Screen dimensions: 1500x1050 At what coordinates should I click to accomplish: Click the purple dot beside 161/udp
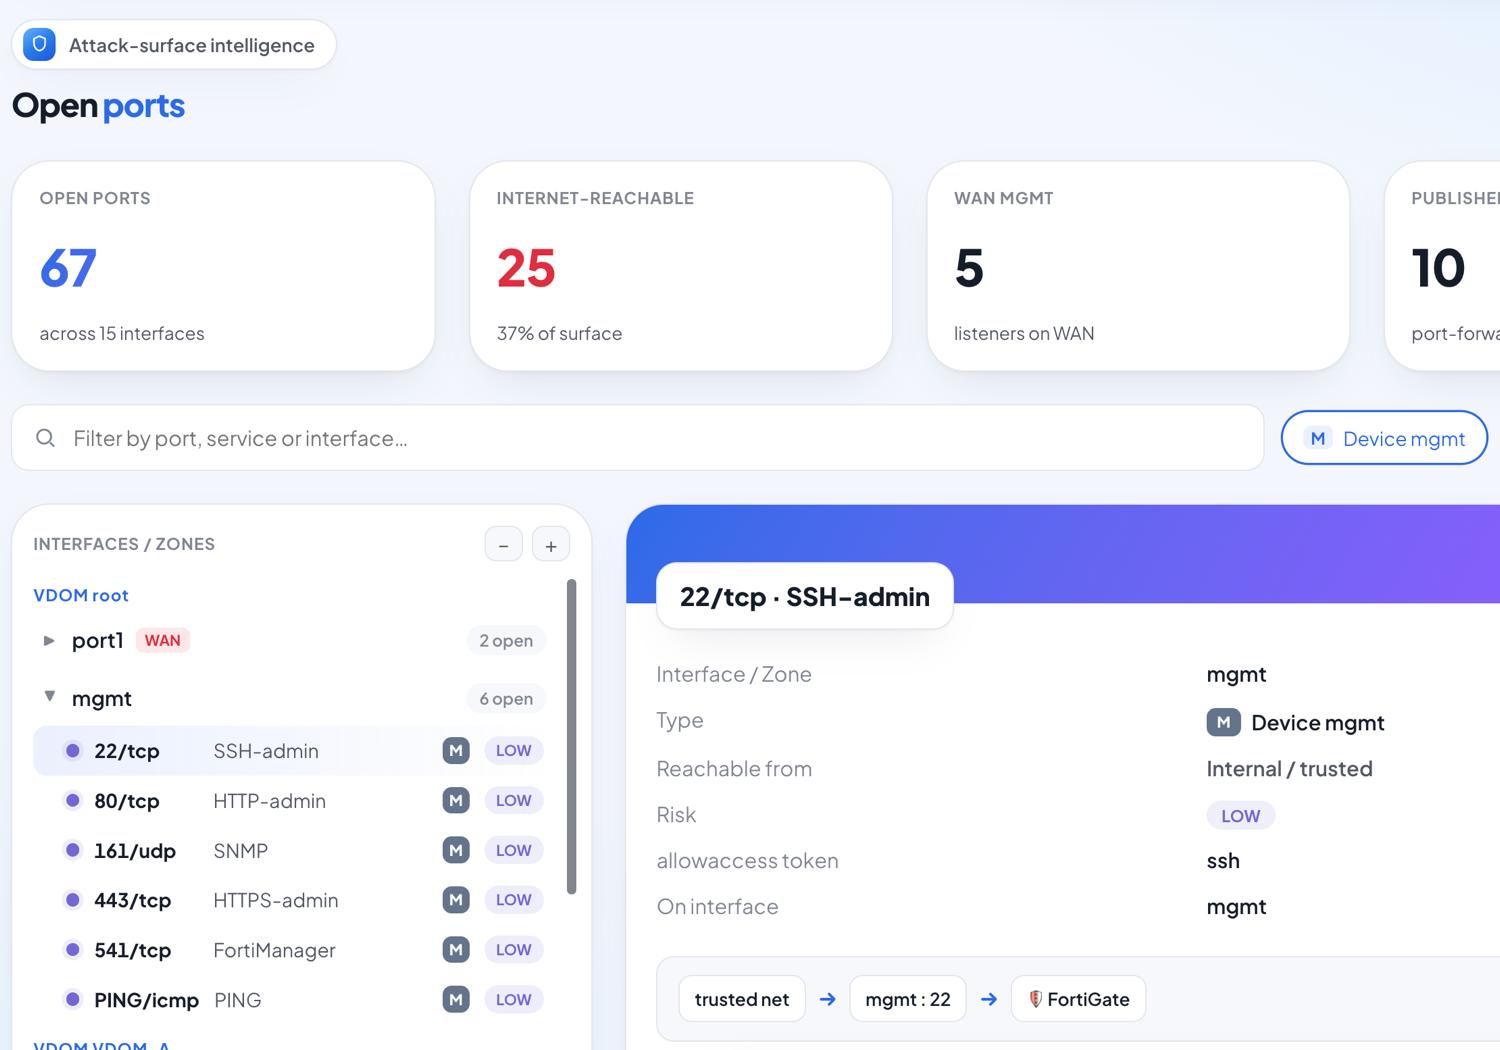point(72,851)
